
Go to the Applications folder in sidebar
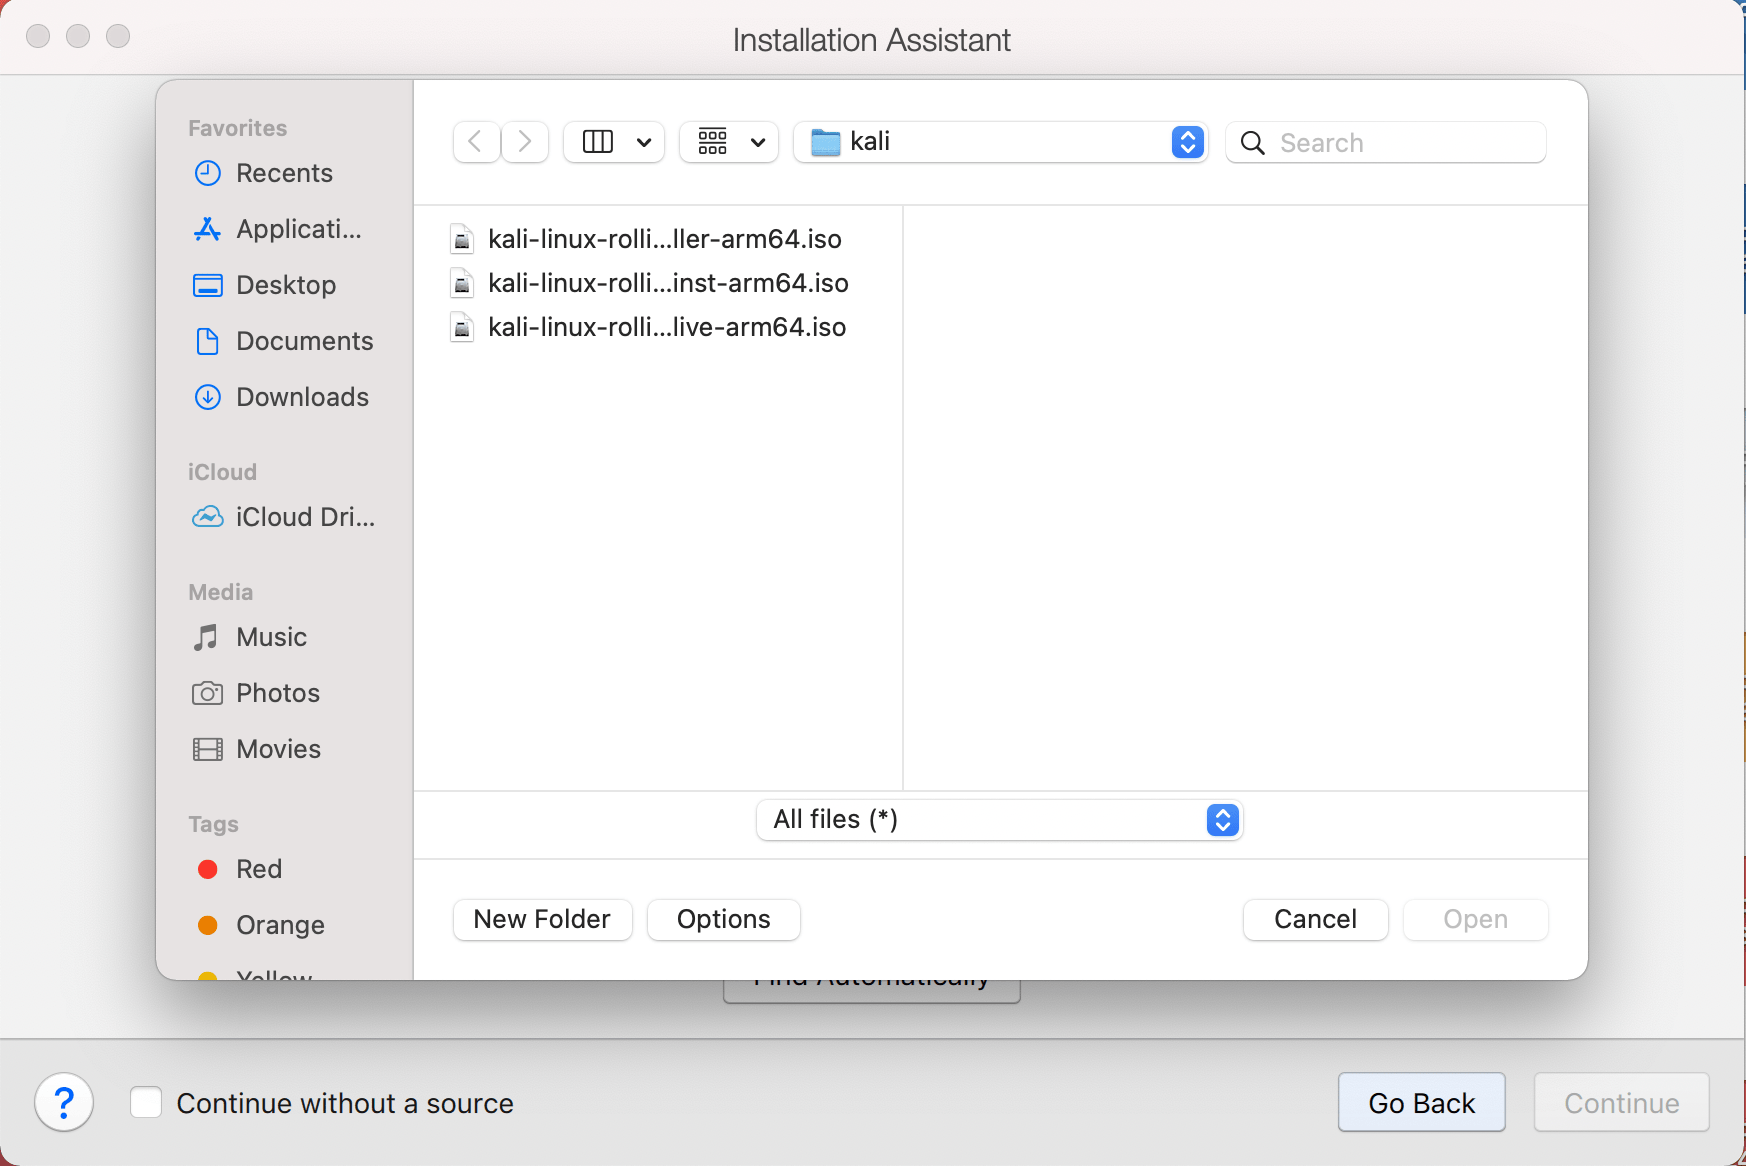tap(297, 229)
